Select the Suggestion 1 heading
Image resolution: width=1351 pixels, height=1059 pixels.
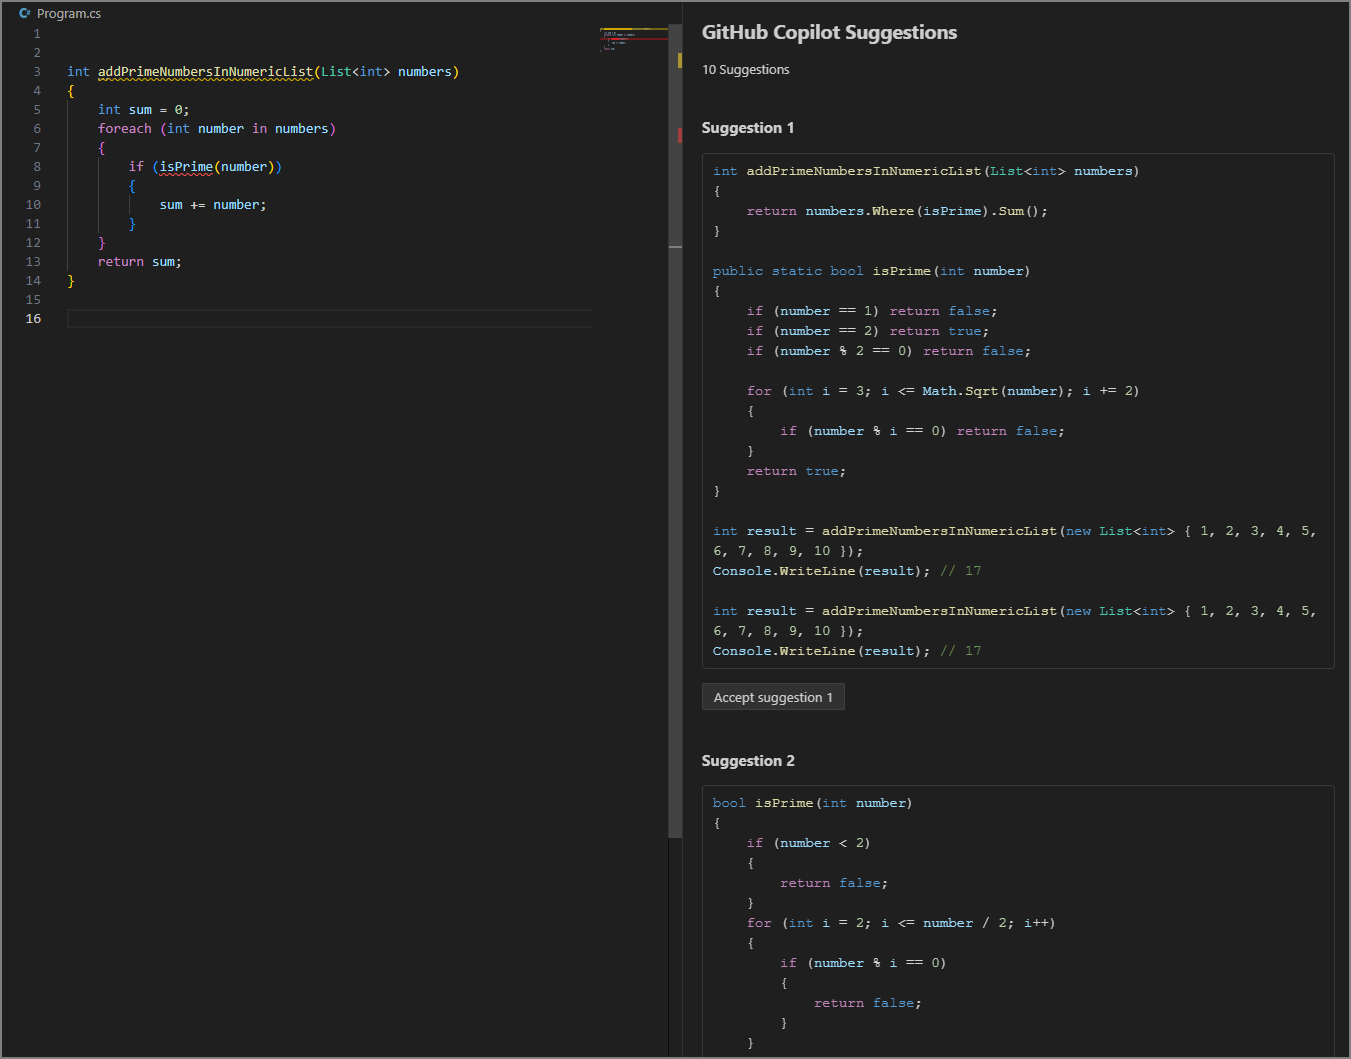748,127
